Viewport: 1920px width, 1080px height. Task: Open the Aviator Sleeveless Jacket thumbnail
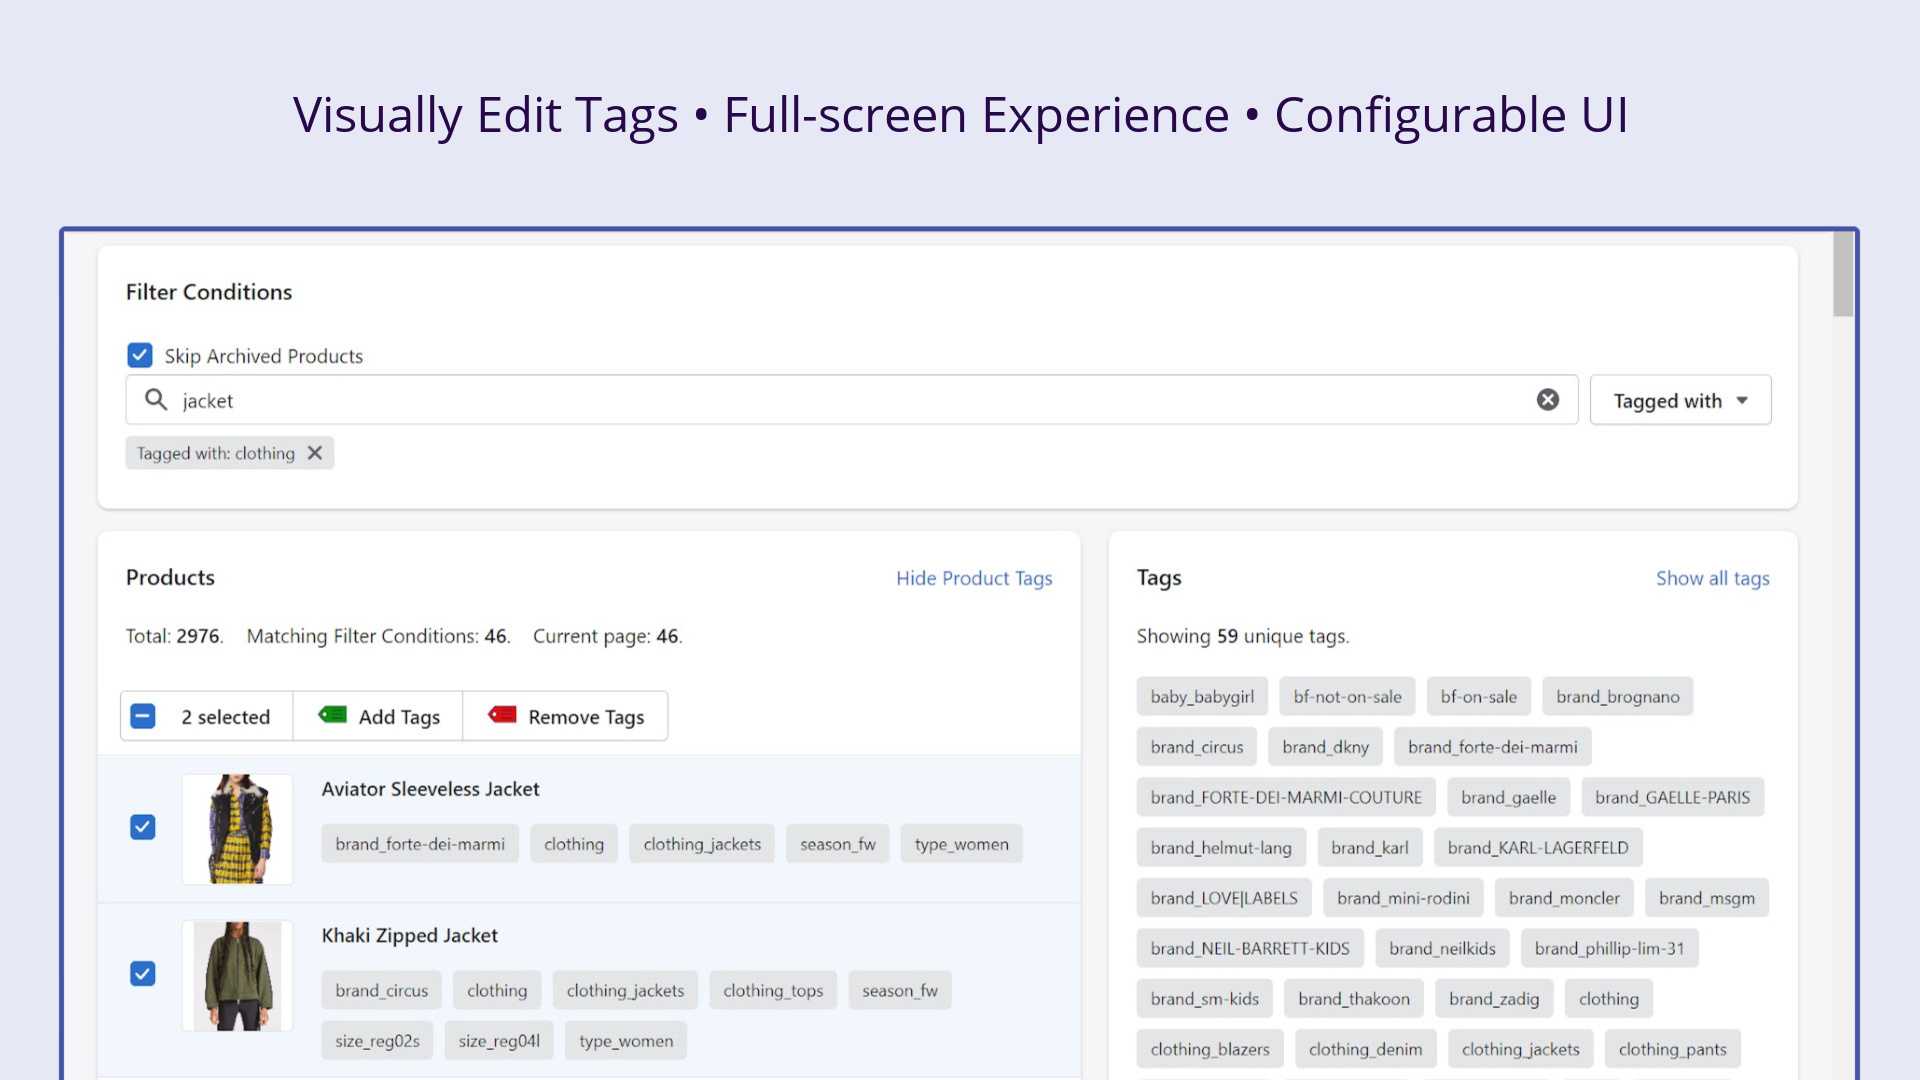click(x=237, y=828)
